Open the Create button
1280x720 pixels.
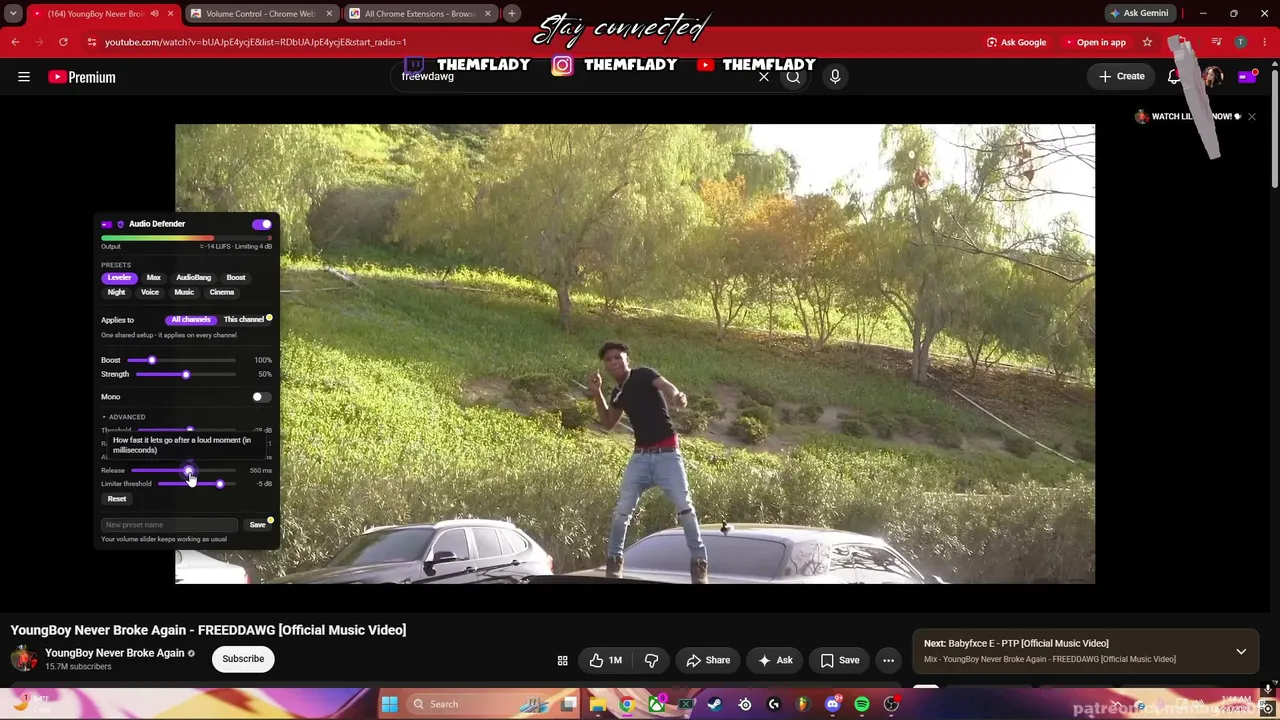click(1121, 77)
